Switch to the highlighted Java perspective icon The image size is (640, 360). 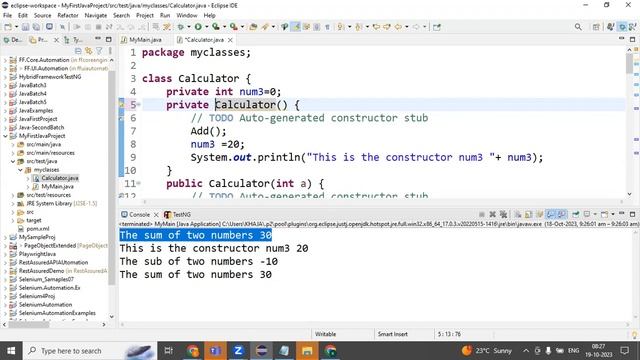pos(622,27)
